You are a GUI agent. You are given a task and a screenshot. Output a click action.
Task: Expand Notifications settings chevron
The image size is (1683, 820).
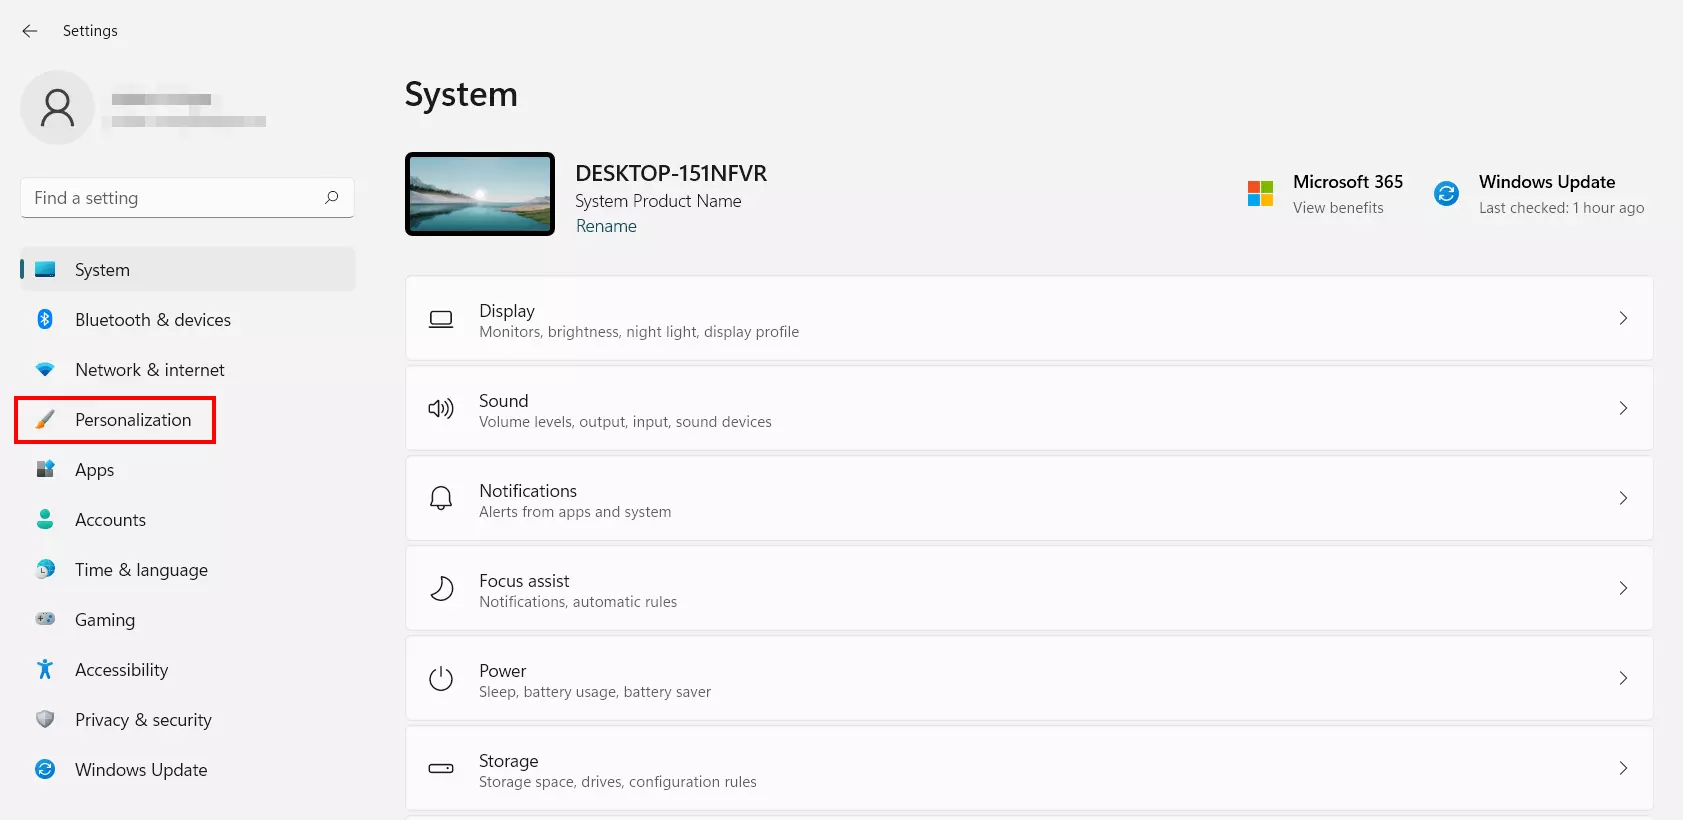point(1623,498)
